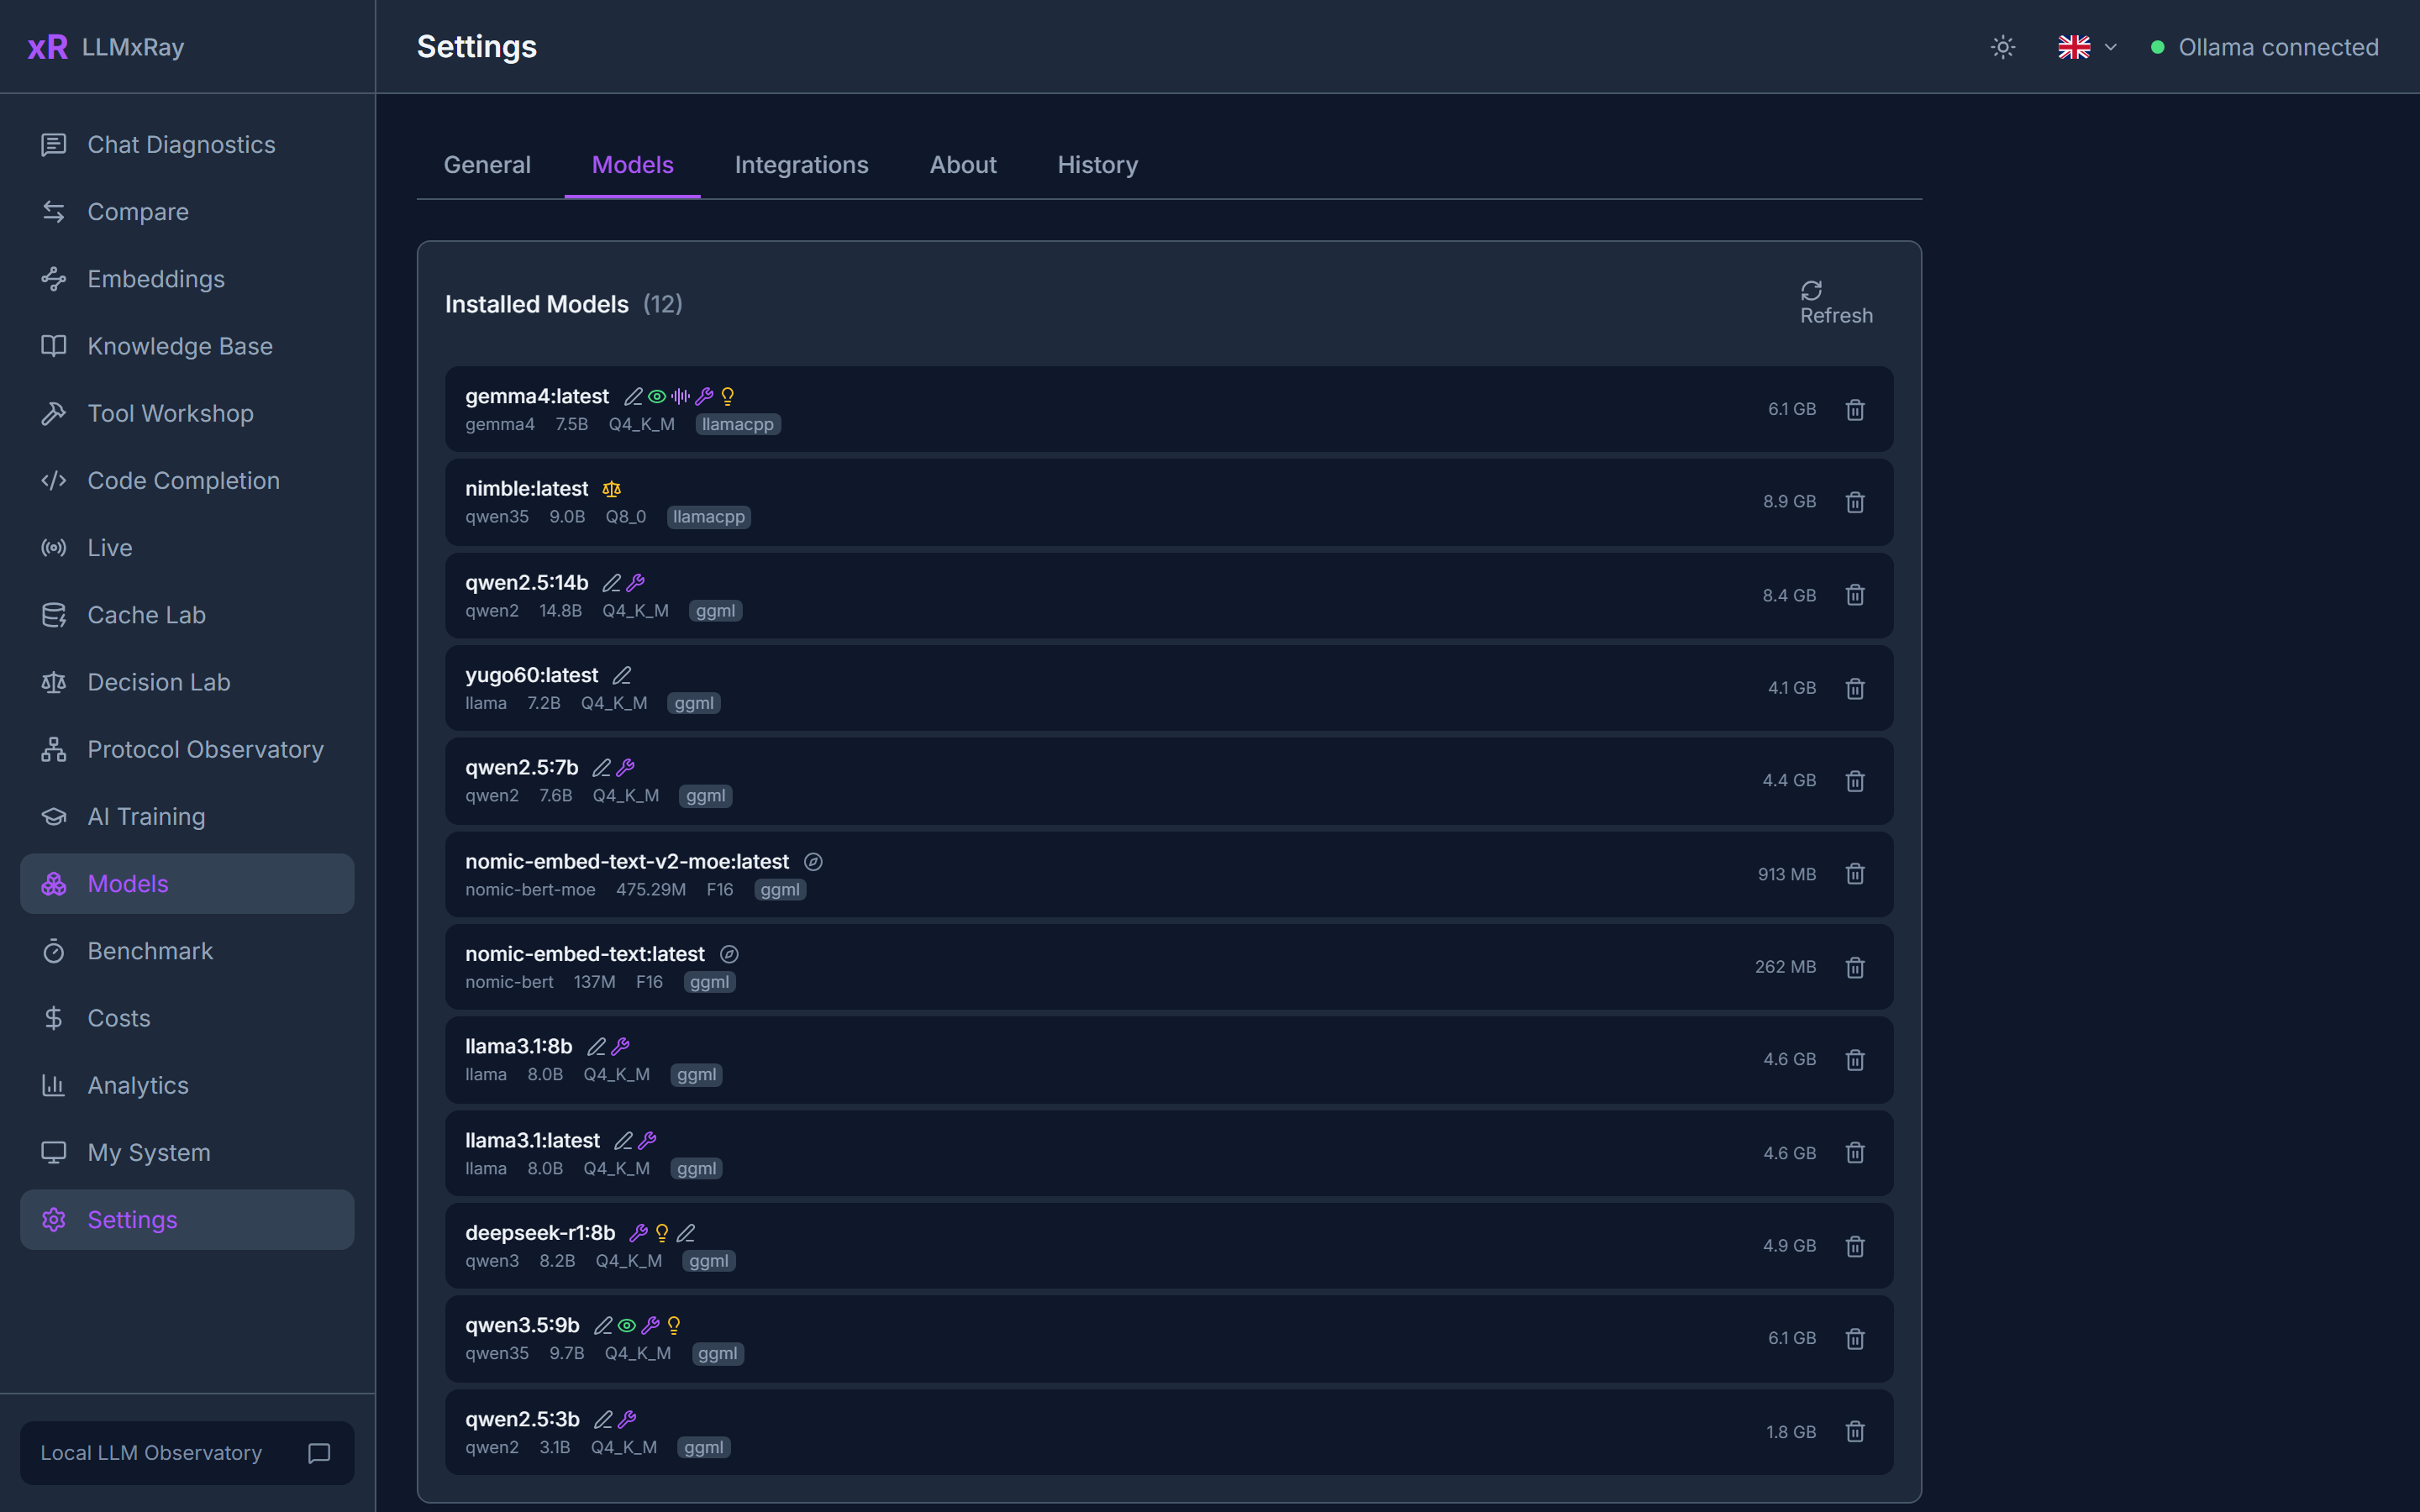2420x1512 pixels.
Task: Remove the deepseek-r1:8b model
Action: pyautogui.click(x=1854, y=1246)
